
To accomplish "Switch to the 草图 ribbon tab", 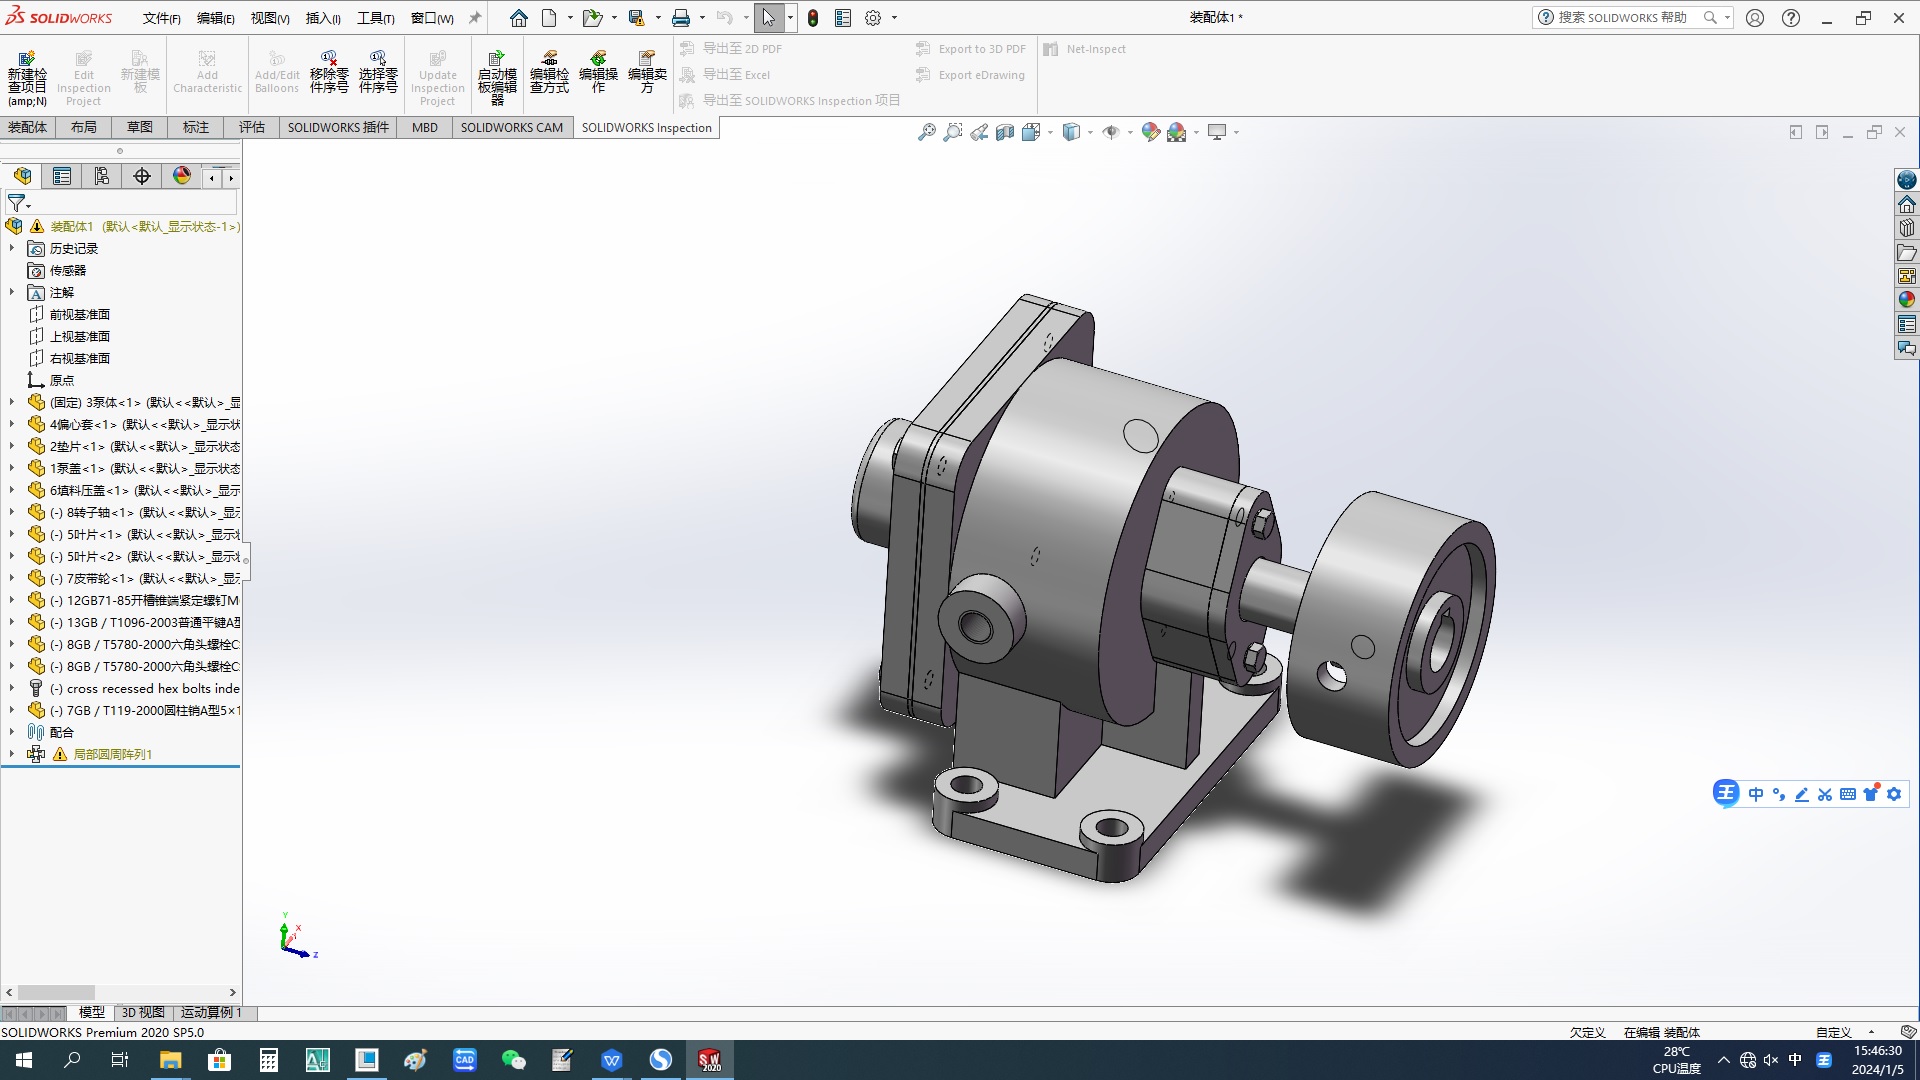I will [140, 127].
